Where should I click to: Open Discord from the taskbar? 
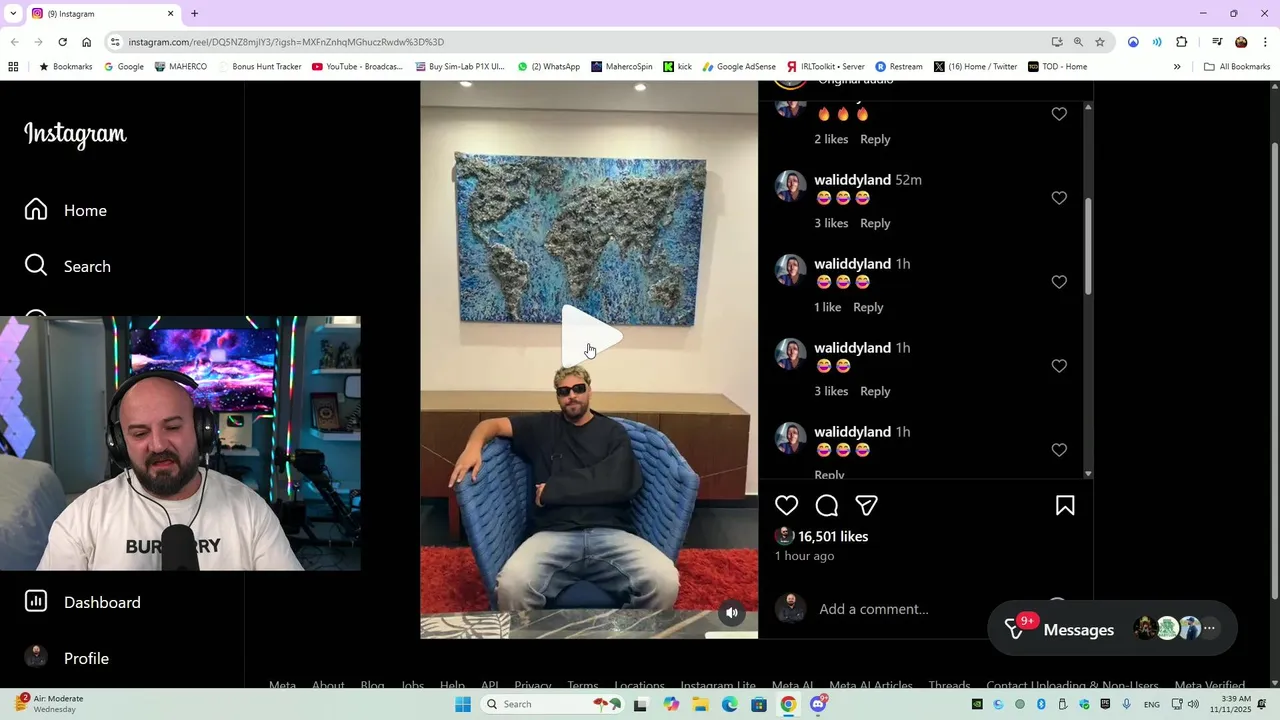pos(818,704)
